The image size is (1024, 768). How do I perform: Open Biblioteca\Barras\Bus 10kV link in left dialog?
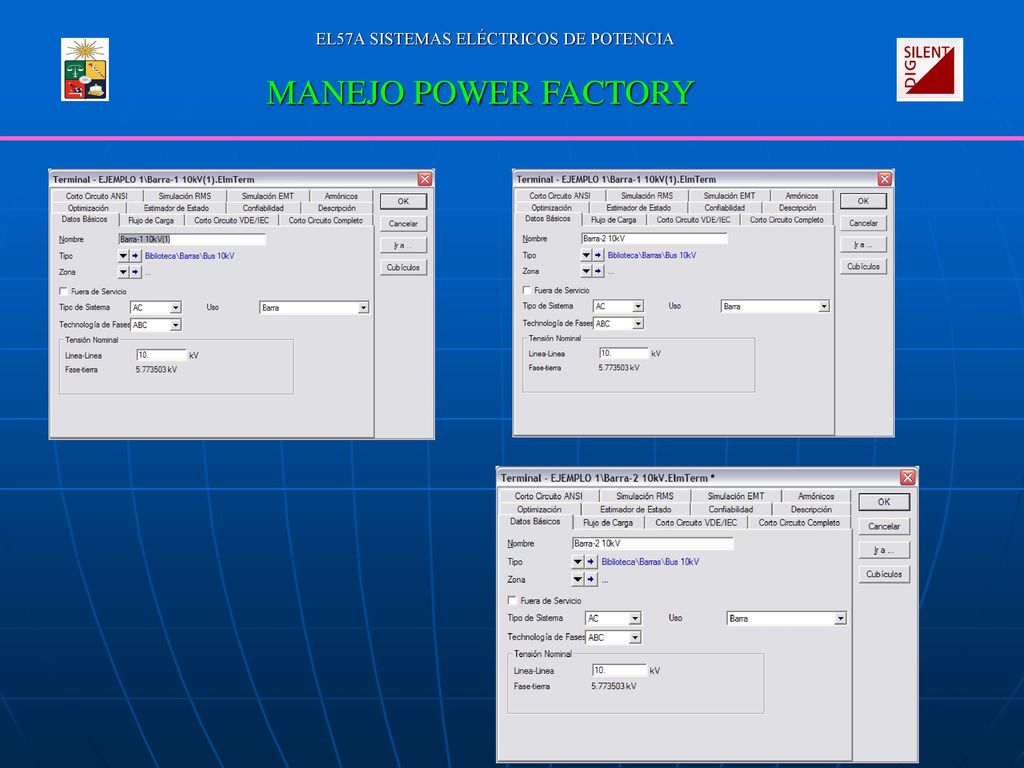point(189,256)
